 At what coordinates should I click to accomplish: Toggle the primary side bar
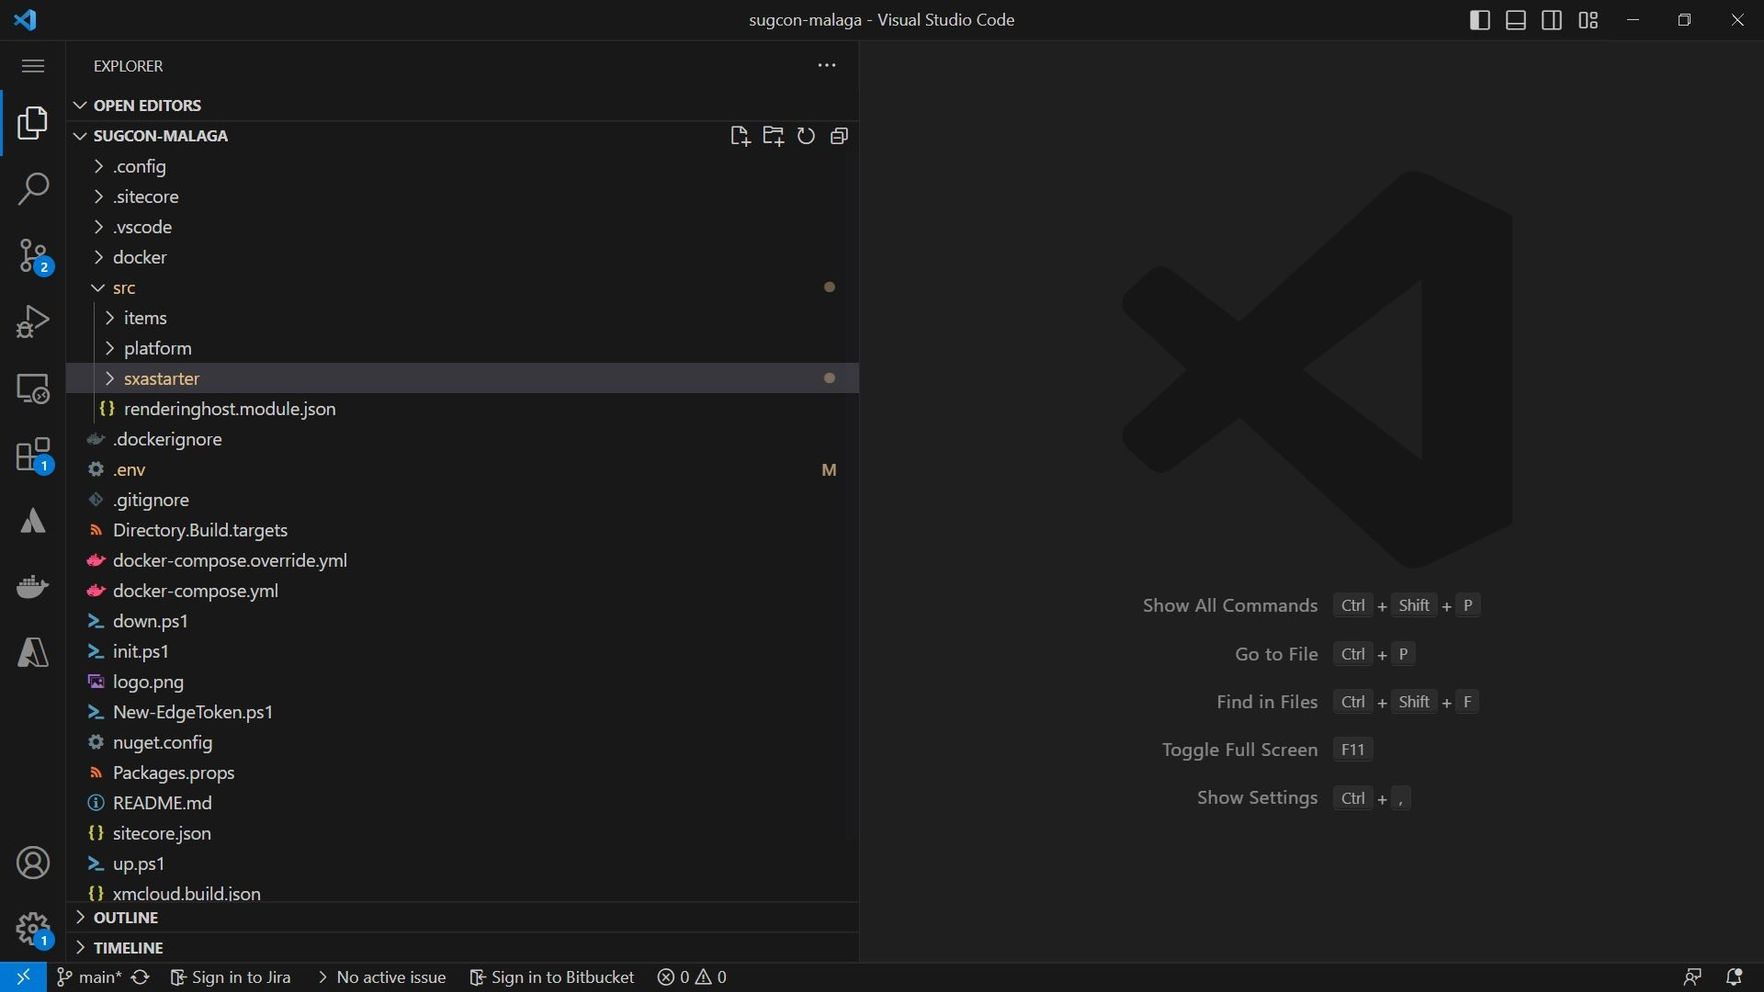[x=1480, y=20]
